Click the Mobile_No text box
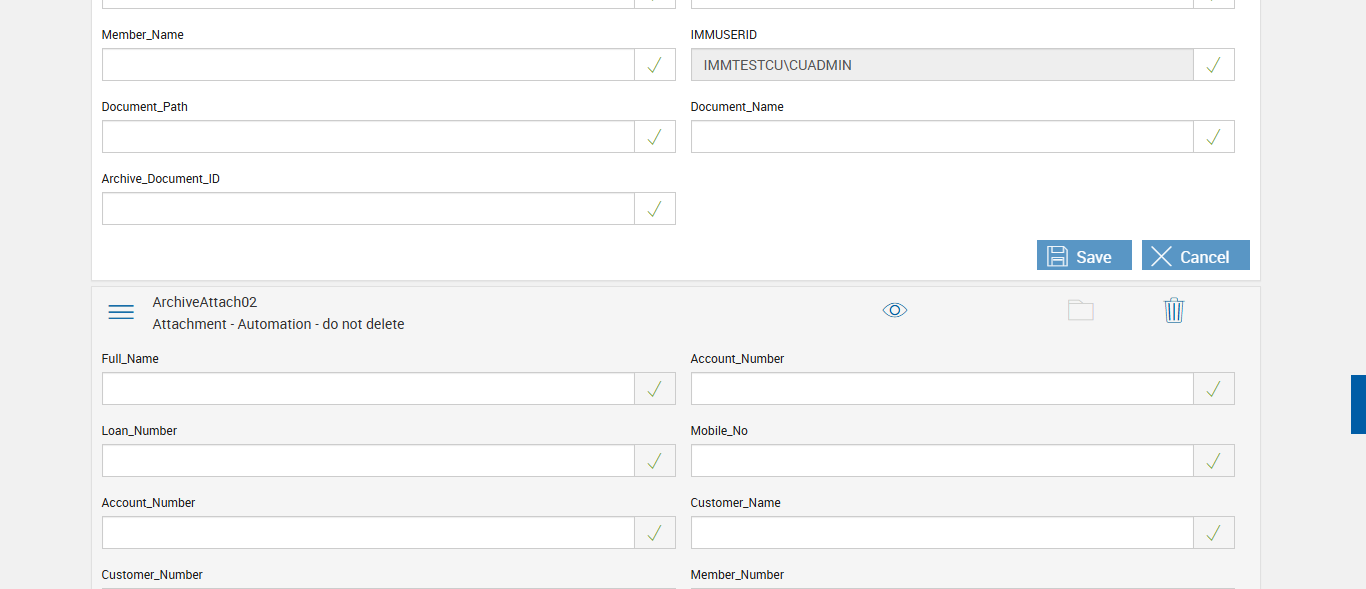The width and height of the screenshot is (1366, 589). 941,461
